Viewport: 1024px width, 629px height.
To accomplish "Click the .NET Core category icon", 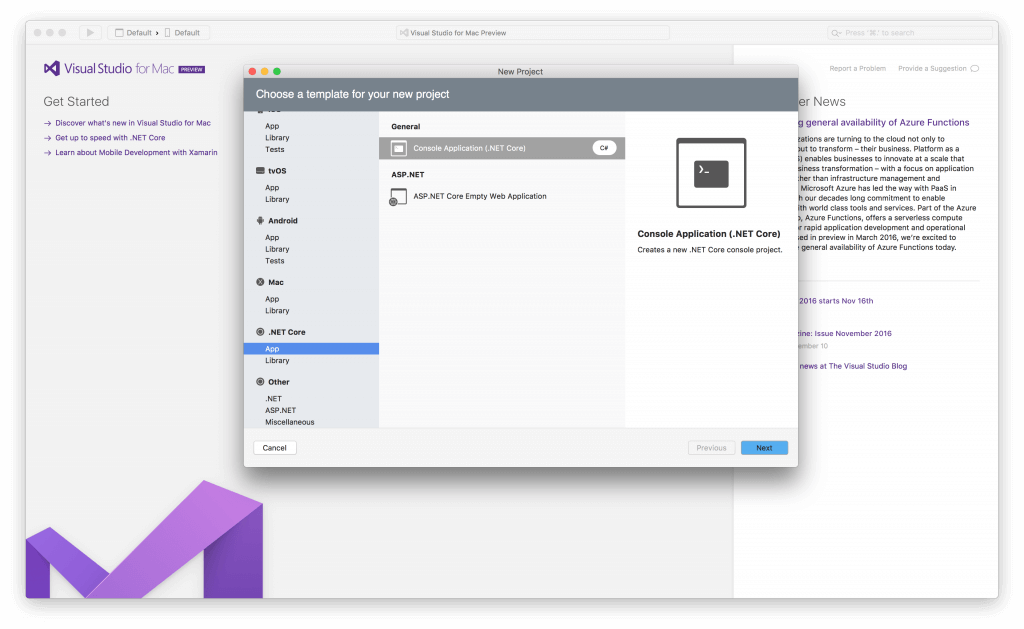I will click(260, 332).
